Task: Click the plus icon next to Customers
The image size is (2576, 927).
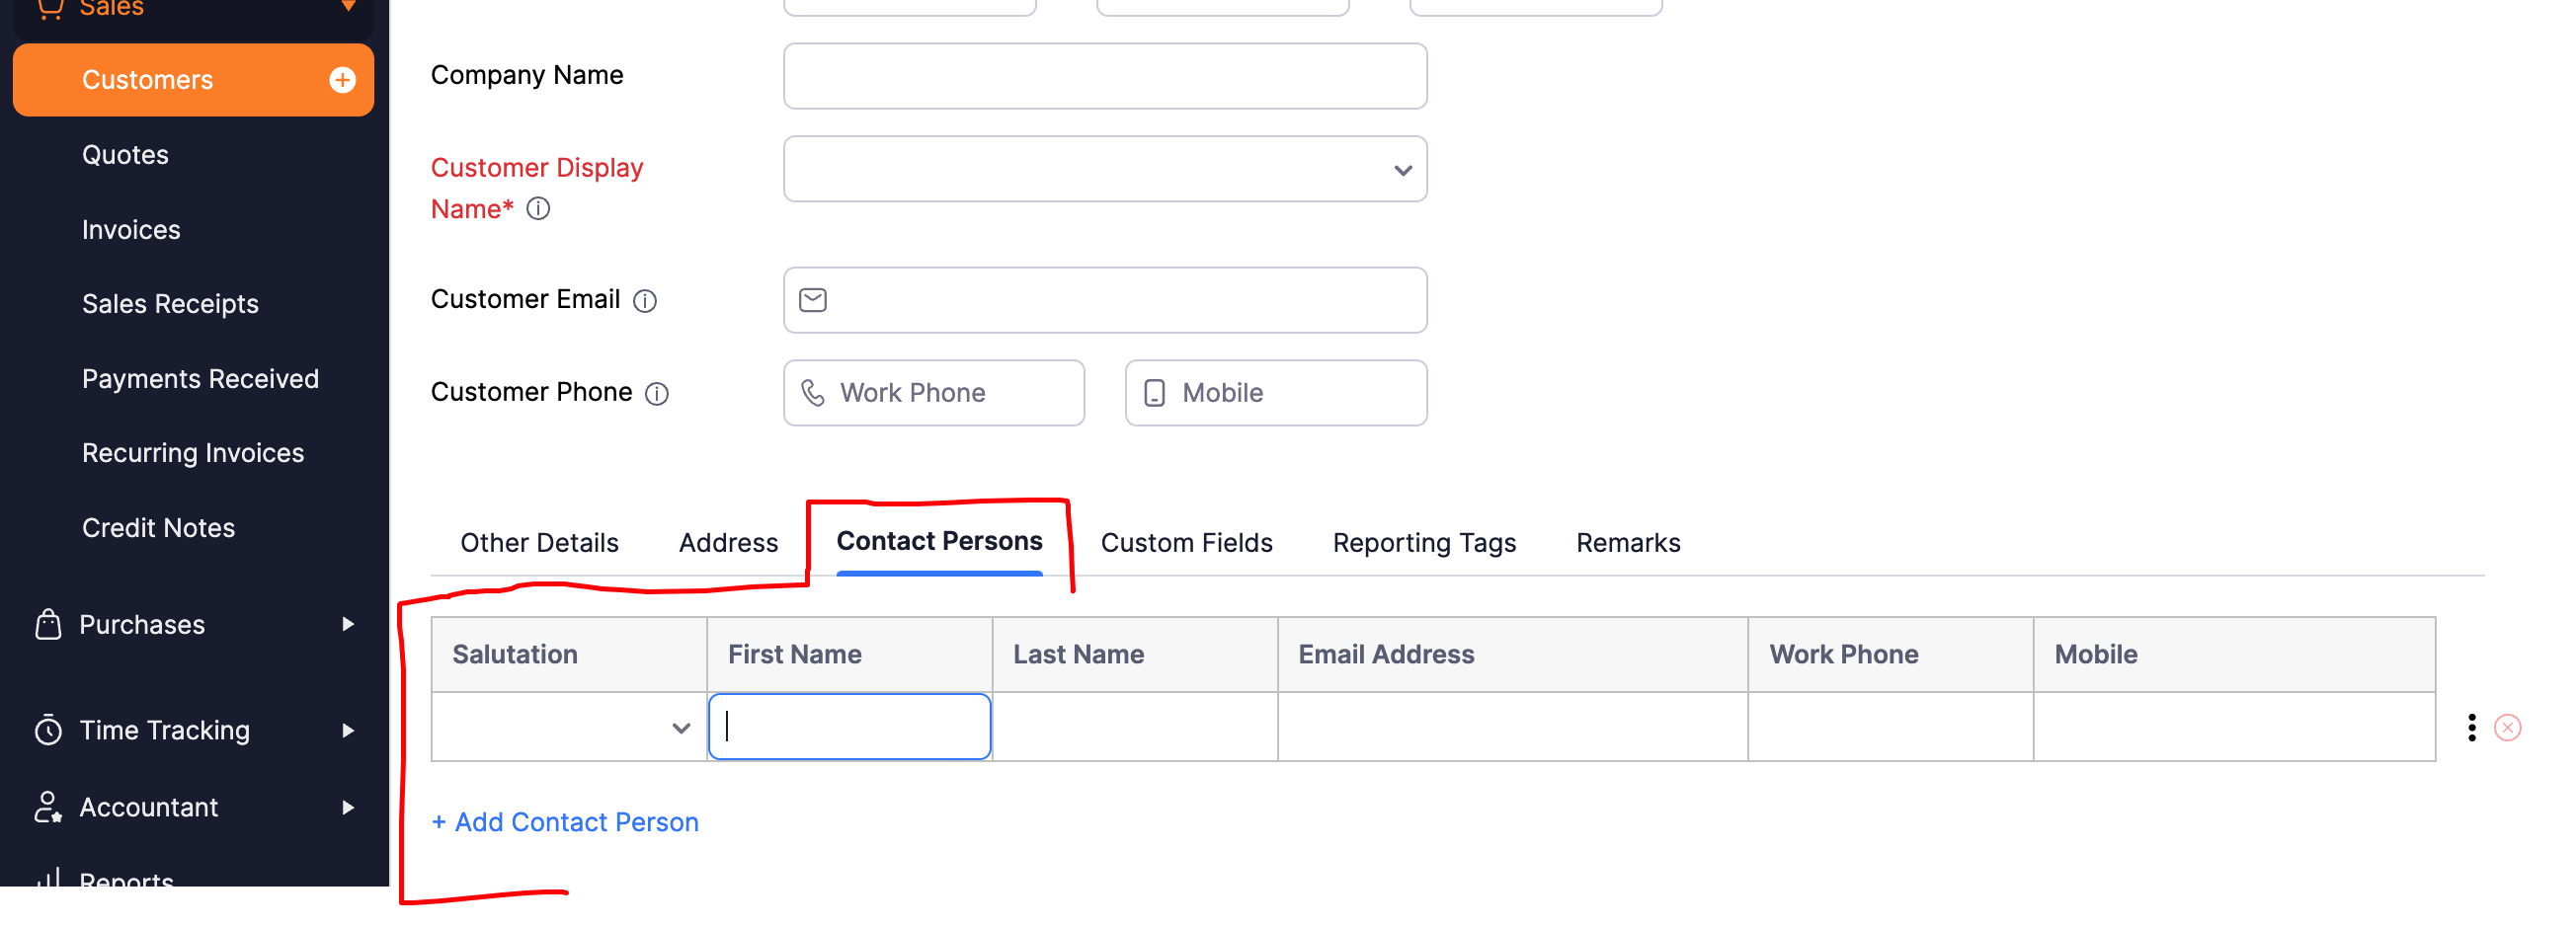Action: (342, 80)
